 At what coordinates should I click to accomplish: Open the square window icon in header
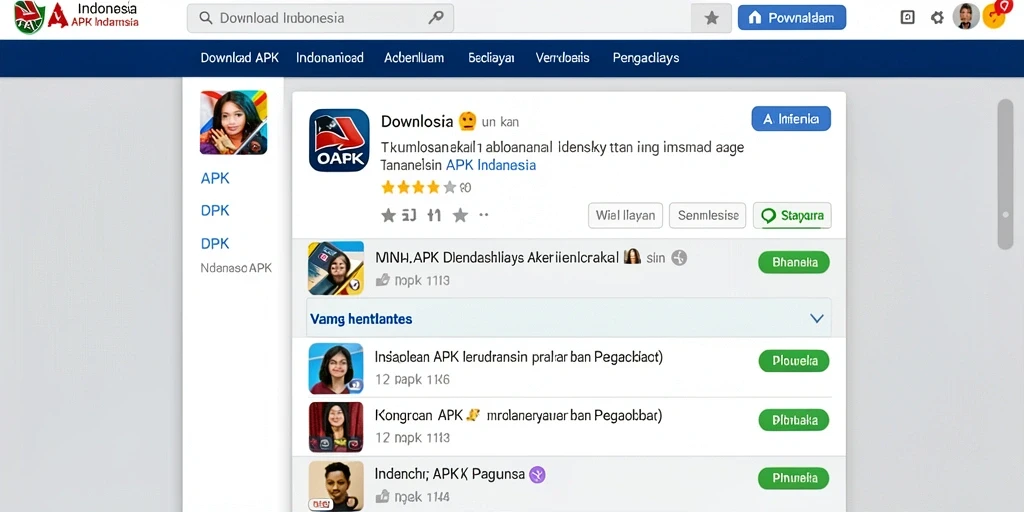tap(908, 18)
